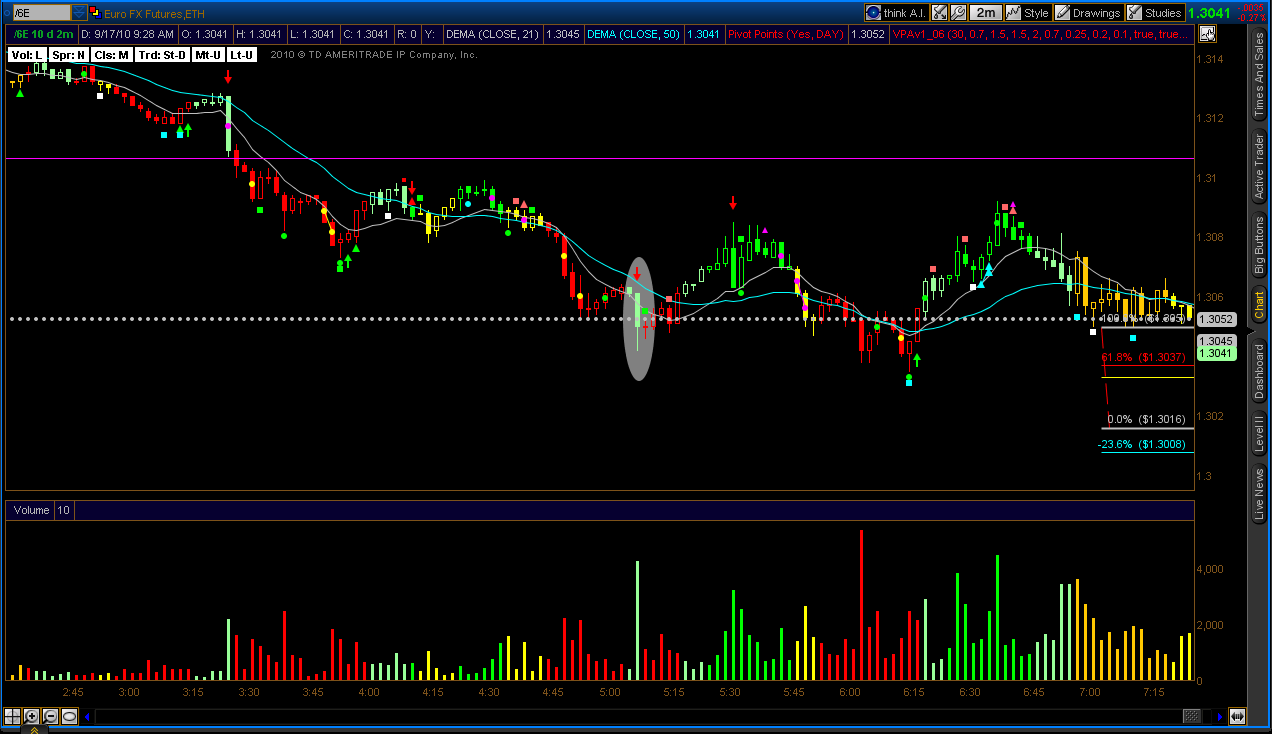Click the DEMA (CLOSE, 21) study label

click(x=492, y=34)
